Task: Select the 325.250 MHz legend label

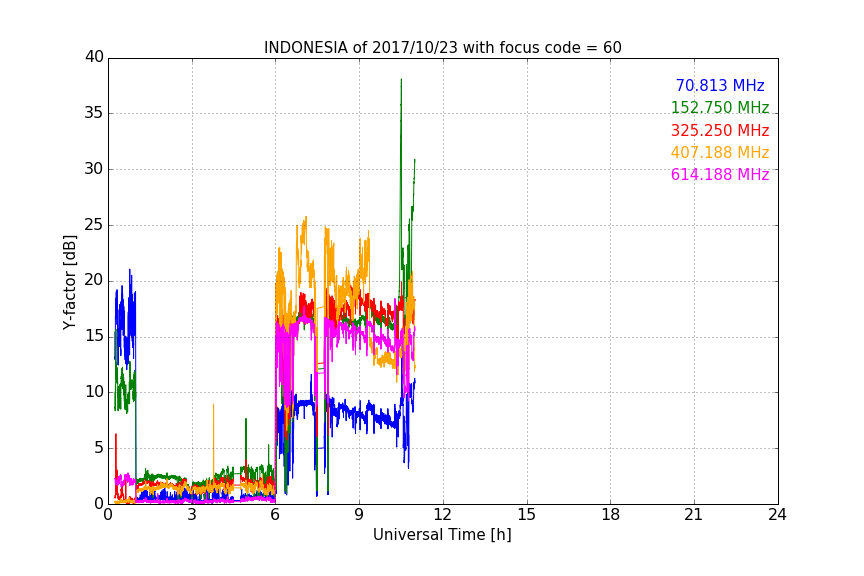Action: coord(720,130)
